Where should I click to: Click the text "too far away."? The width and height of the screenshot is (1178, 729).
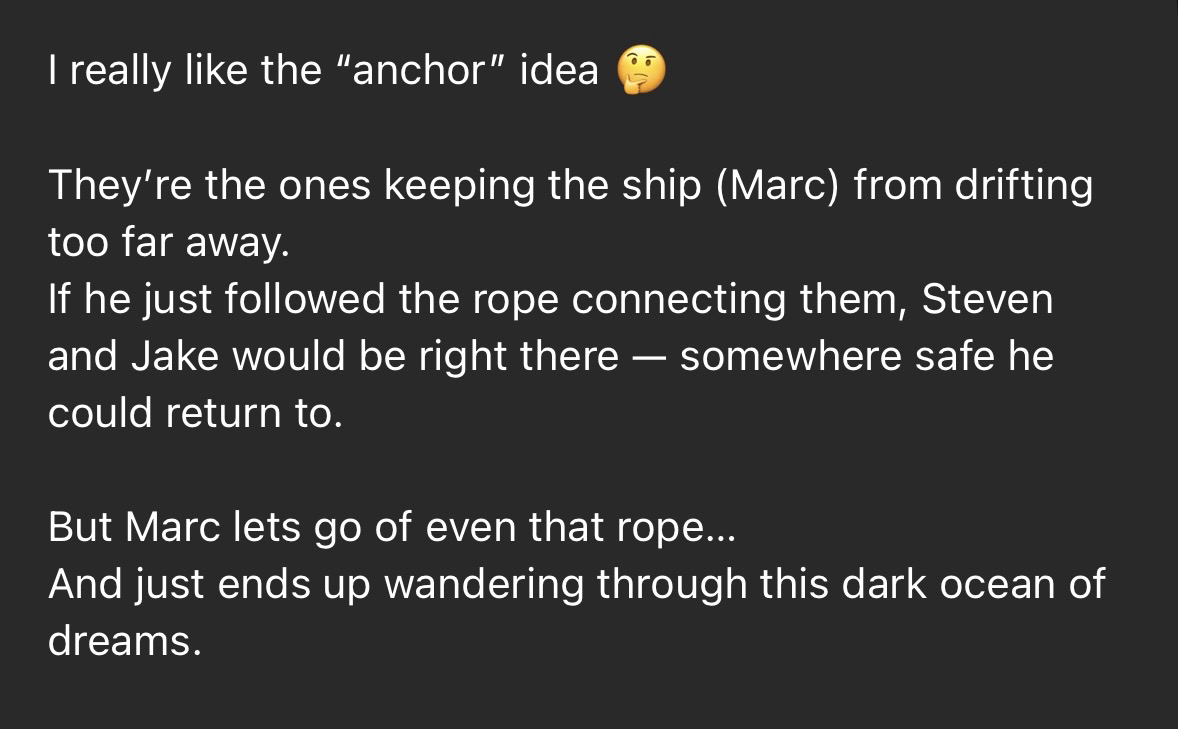pyautogui.click(x=168, y=242)
